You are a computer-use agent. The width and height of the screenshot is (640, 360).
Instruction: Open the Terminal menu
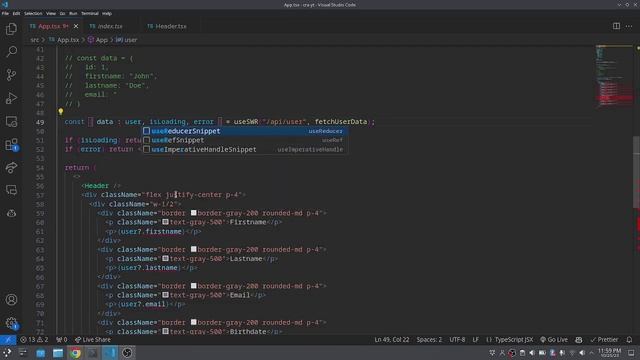[89, 13]
